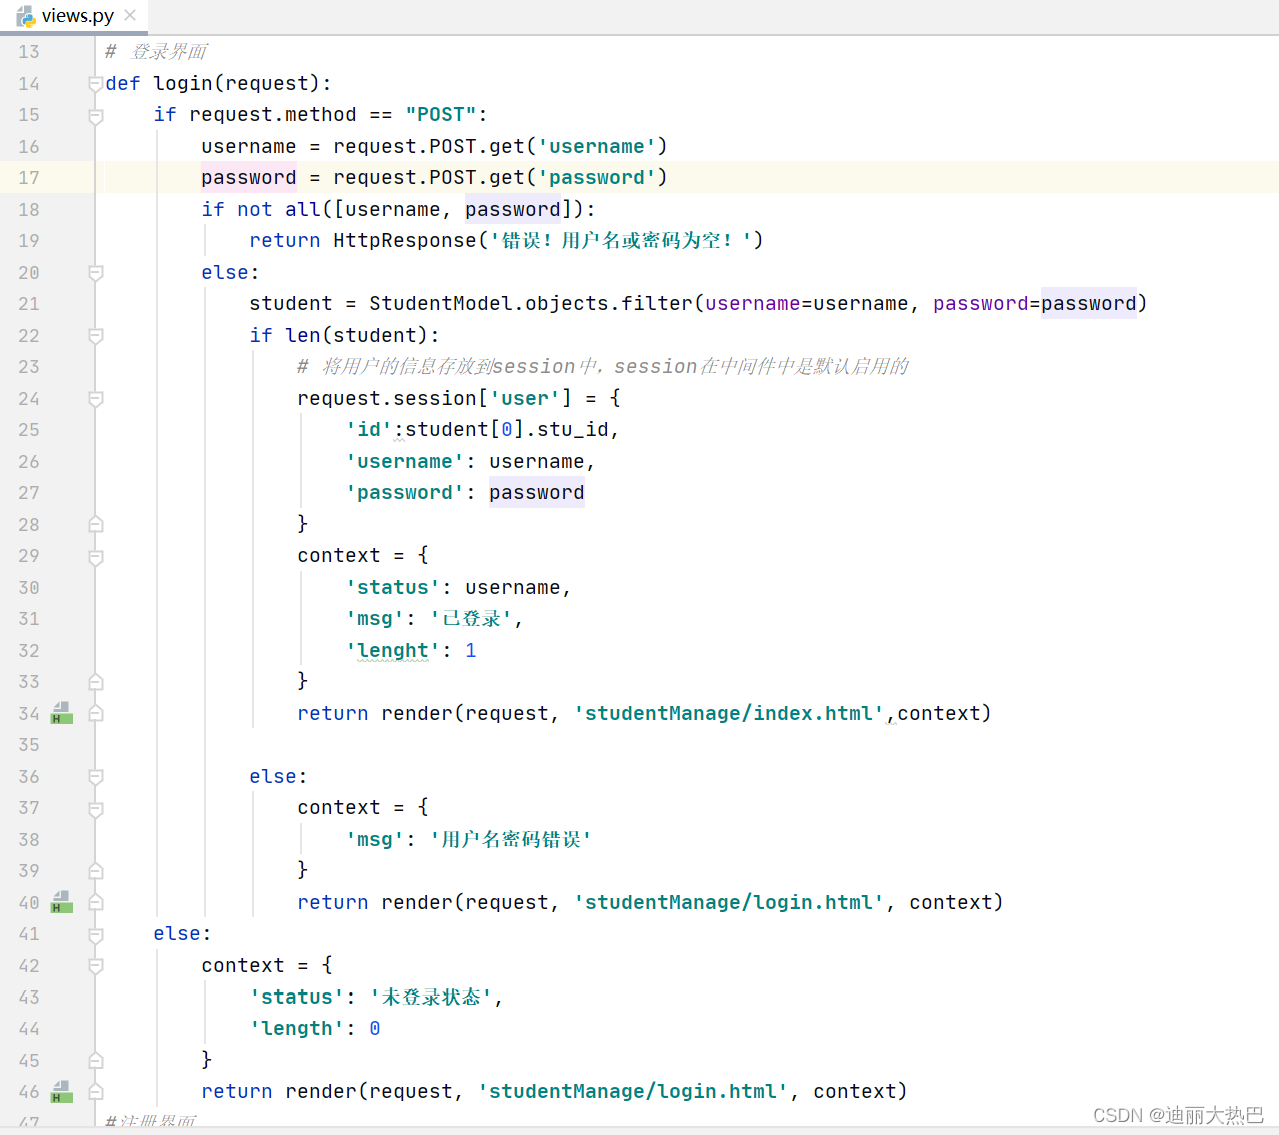This screenshot has height=1135, width=1279.
Task: Open HTML template gutter icon on line 46
Action: click(62, 1091)
